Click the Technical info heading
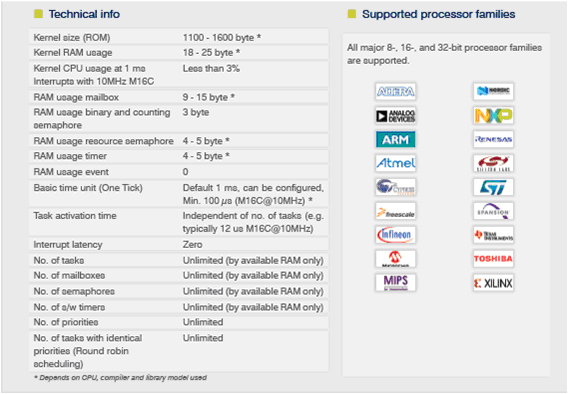This screenshot has width=568, height=394. tap(84, 14)
